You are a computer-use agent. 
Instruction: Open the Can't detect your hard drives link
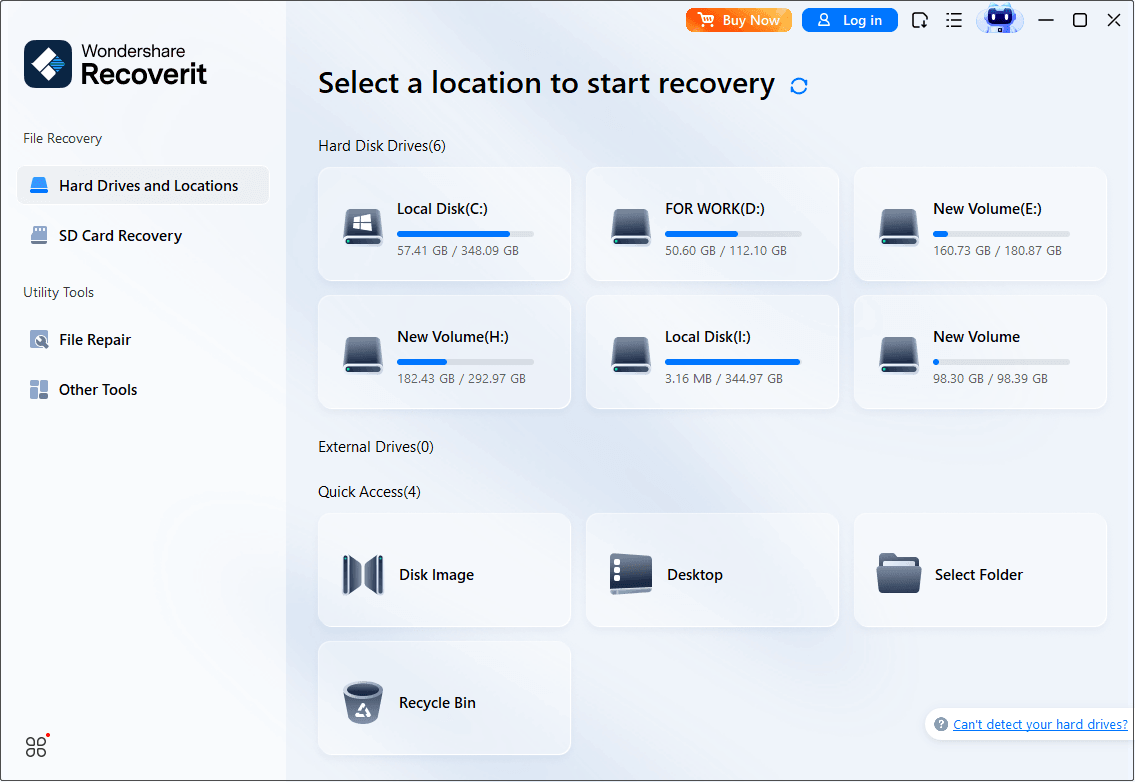pyautogui.click(x=1039, y=724)
